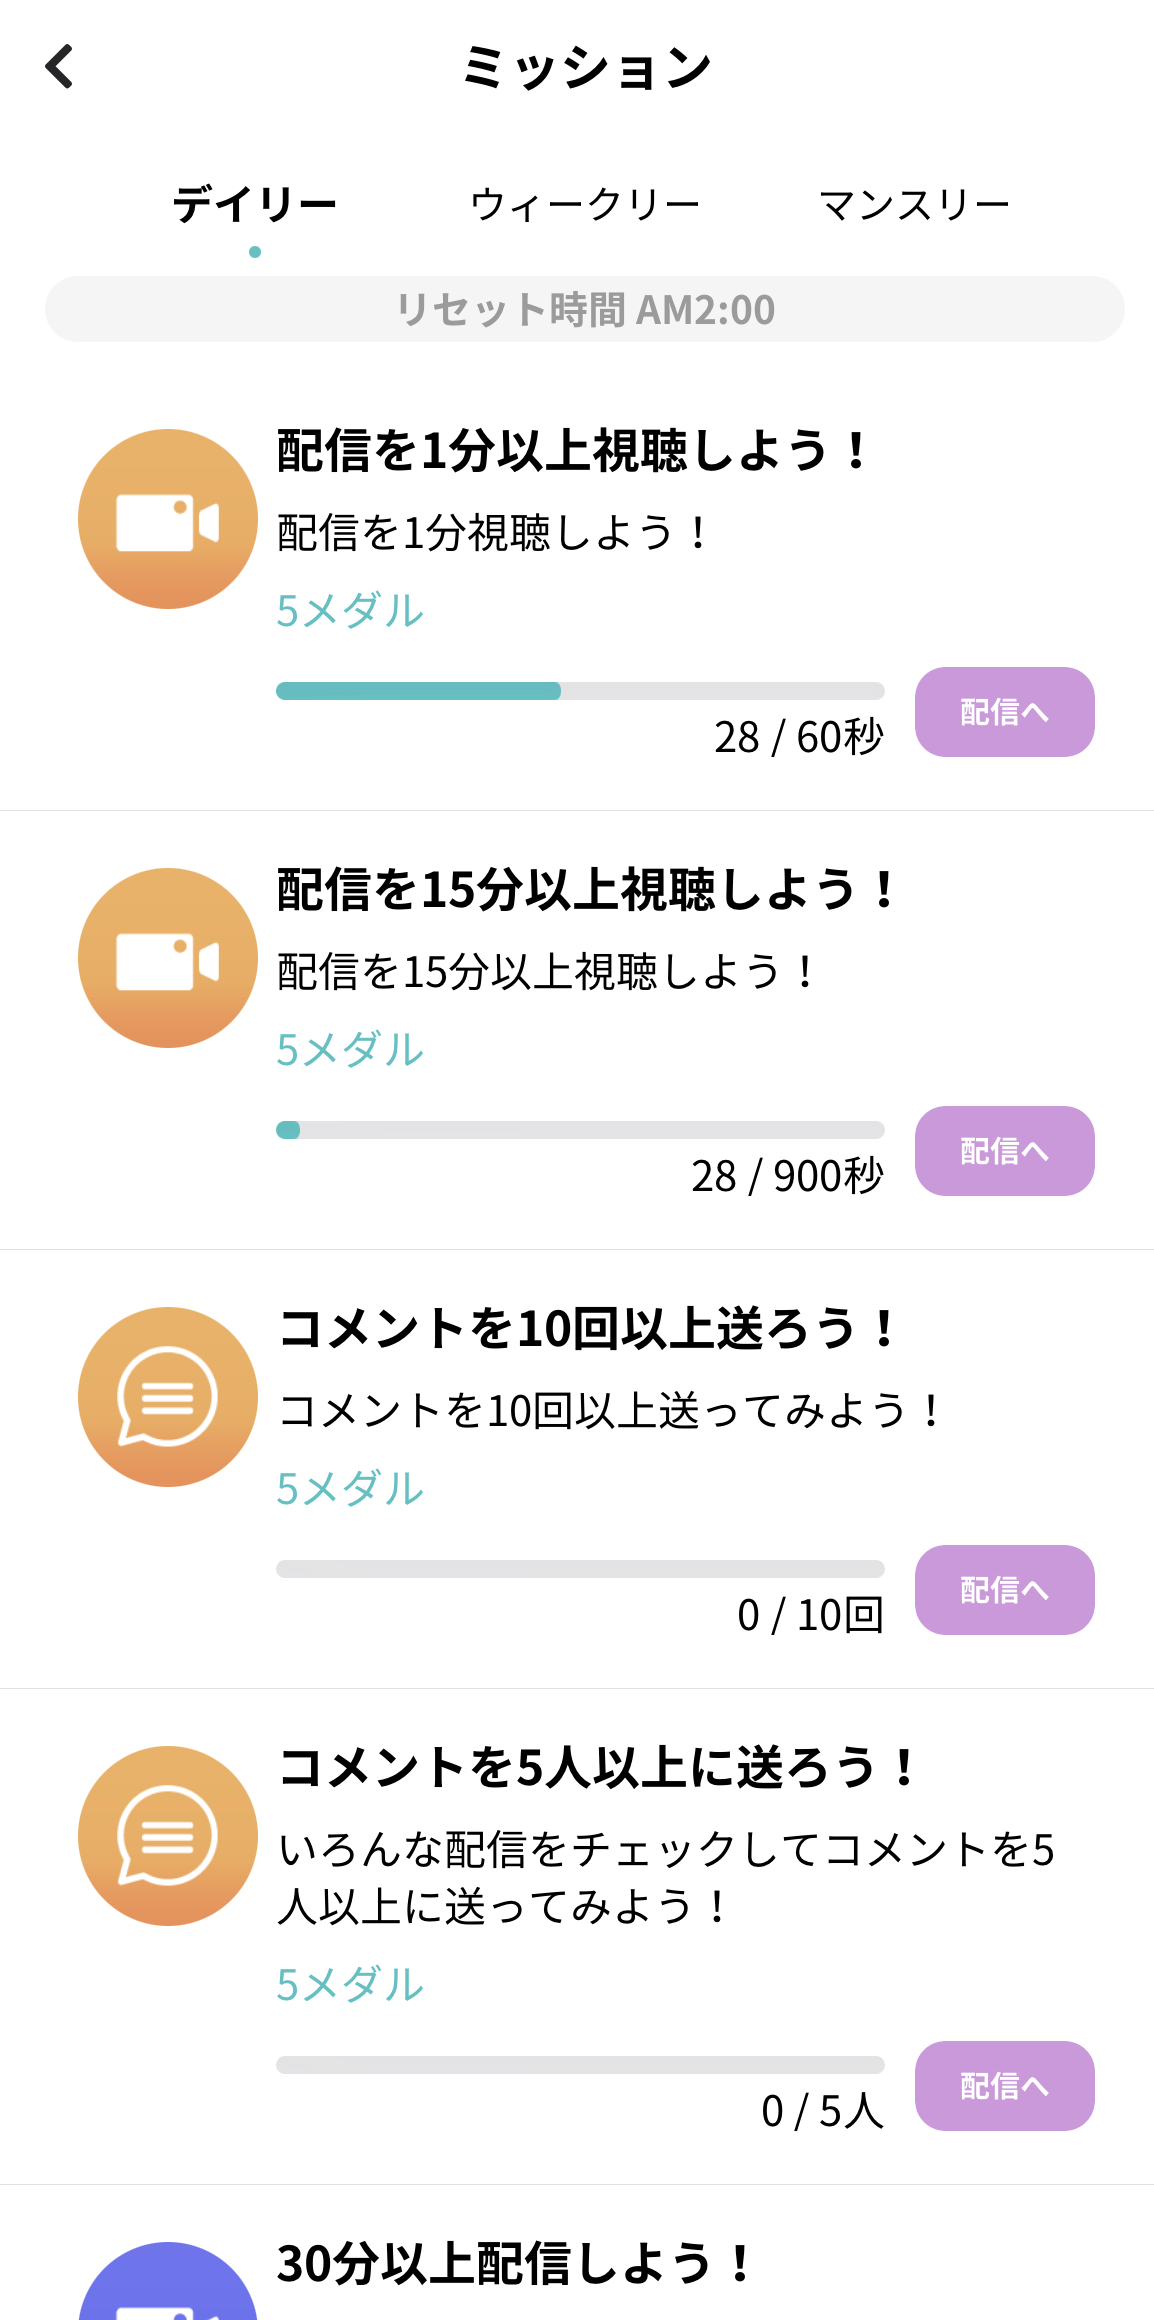This screenshot has height=2320, width=1154.
Task: Tap the リセット時間 AM2:00 banner
Action: tap(584, 309)
